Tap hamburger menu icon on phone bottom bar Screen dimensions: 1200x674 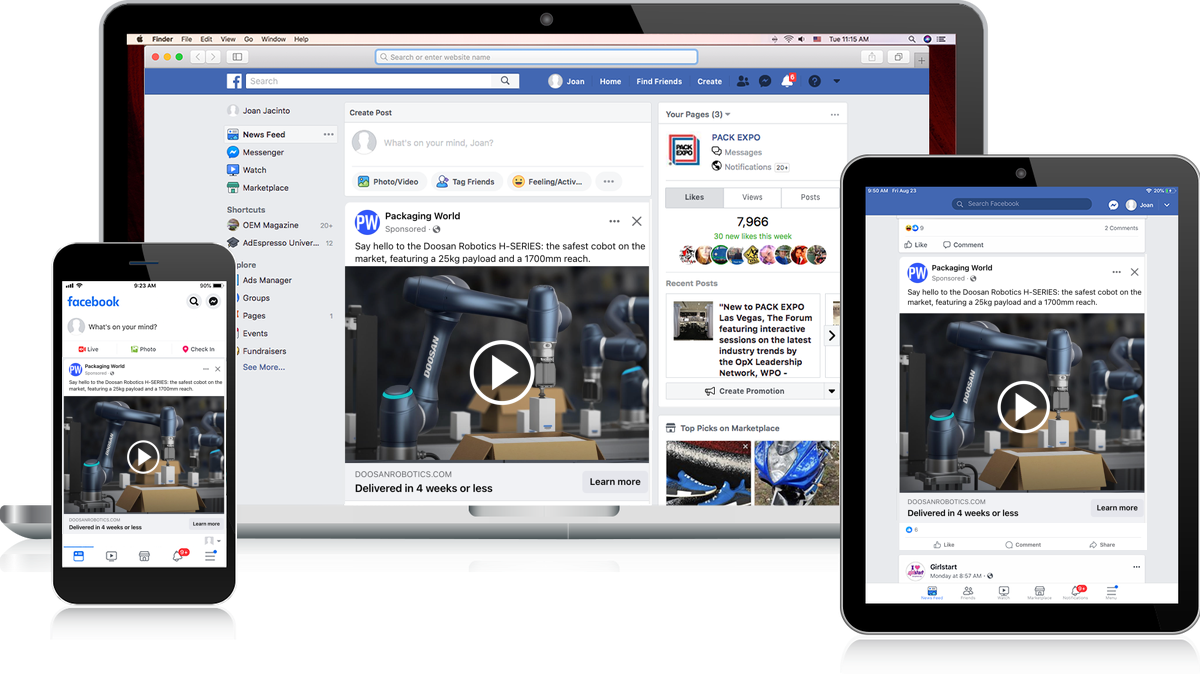coord(210,556)
